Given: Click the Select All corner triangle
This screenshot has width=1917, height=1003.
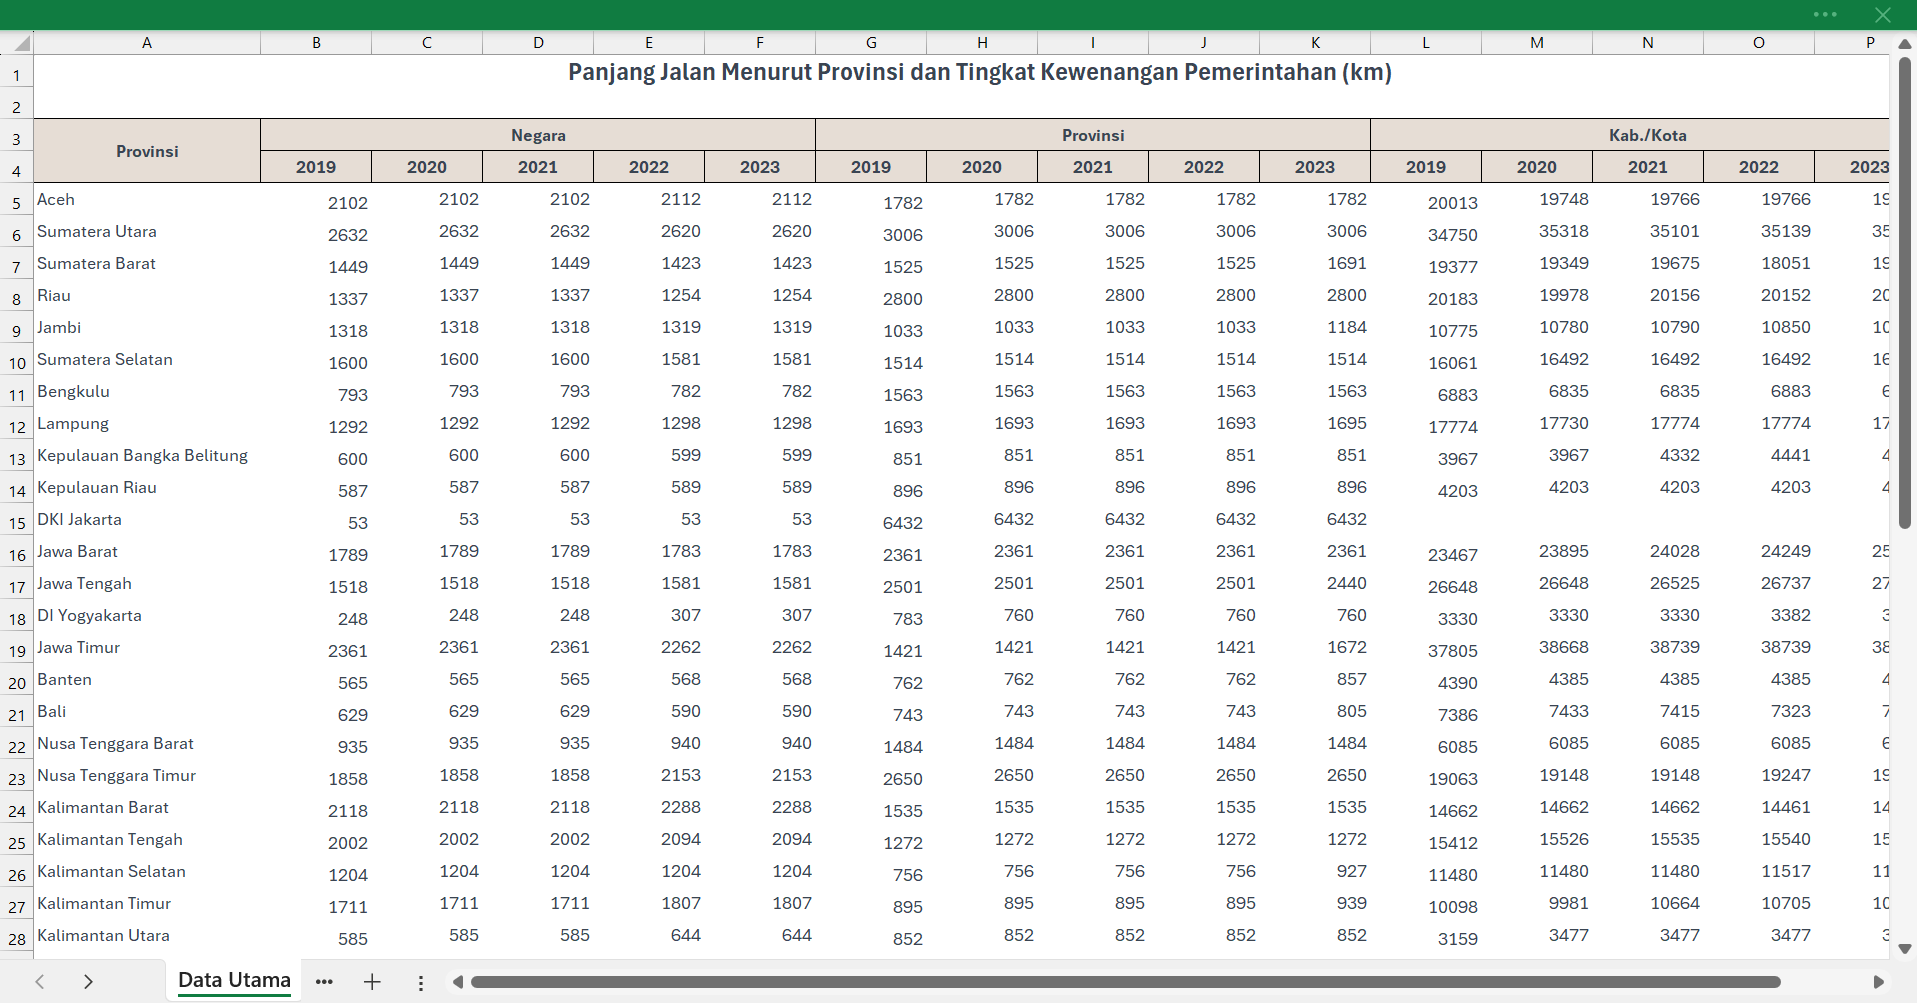Looking at the screenshot, I should 17,43.
